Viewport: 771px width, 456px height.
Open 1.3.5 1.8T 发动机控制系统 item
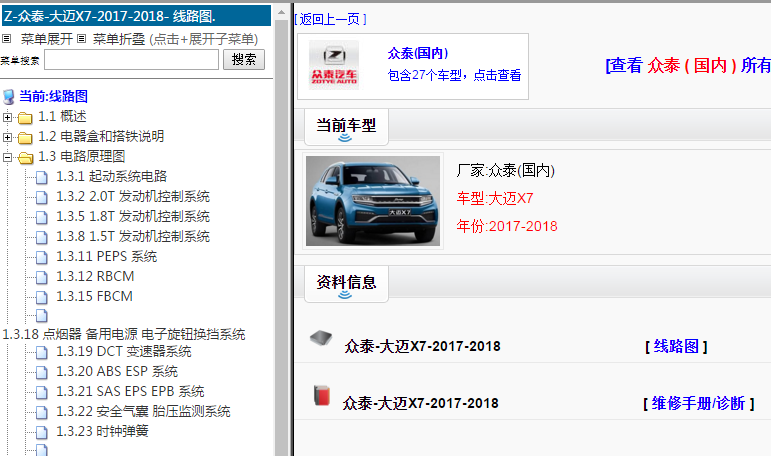(133, 216)
